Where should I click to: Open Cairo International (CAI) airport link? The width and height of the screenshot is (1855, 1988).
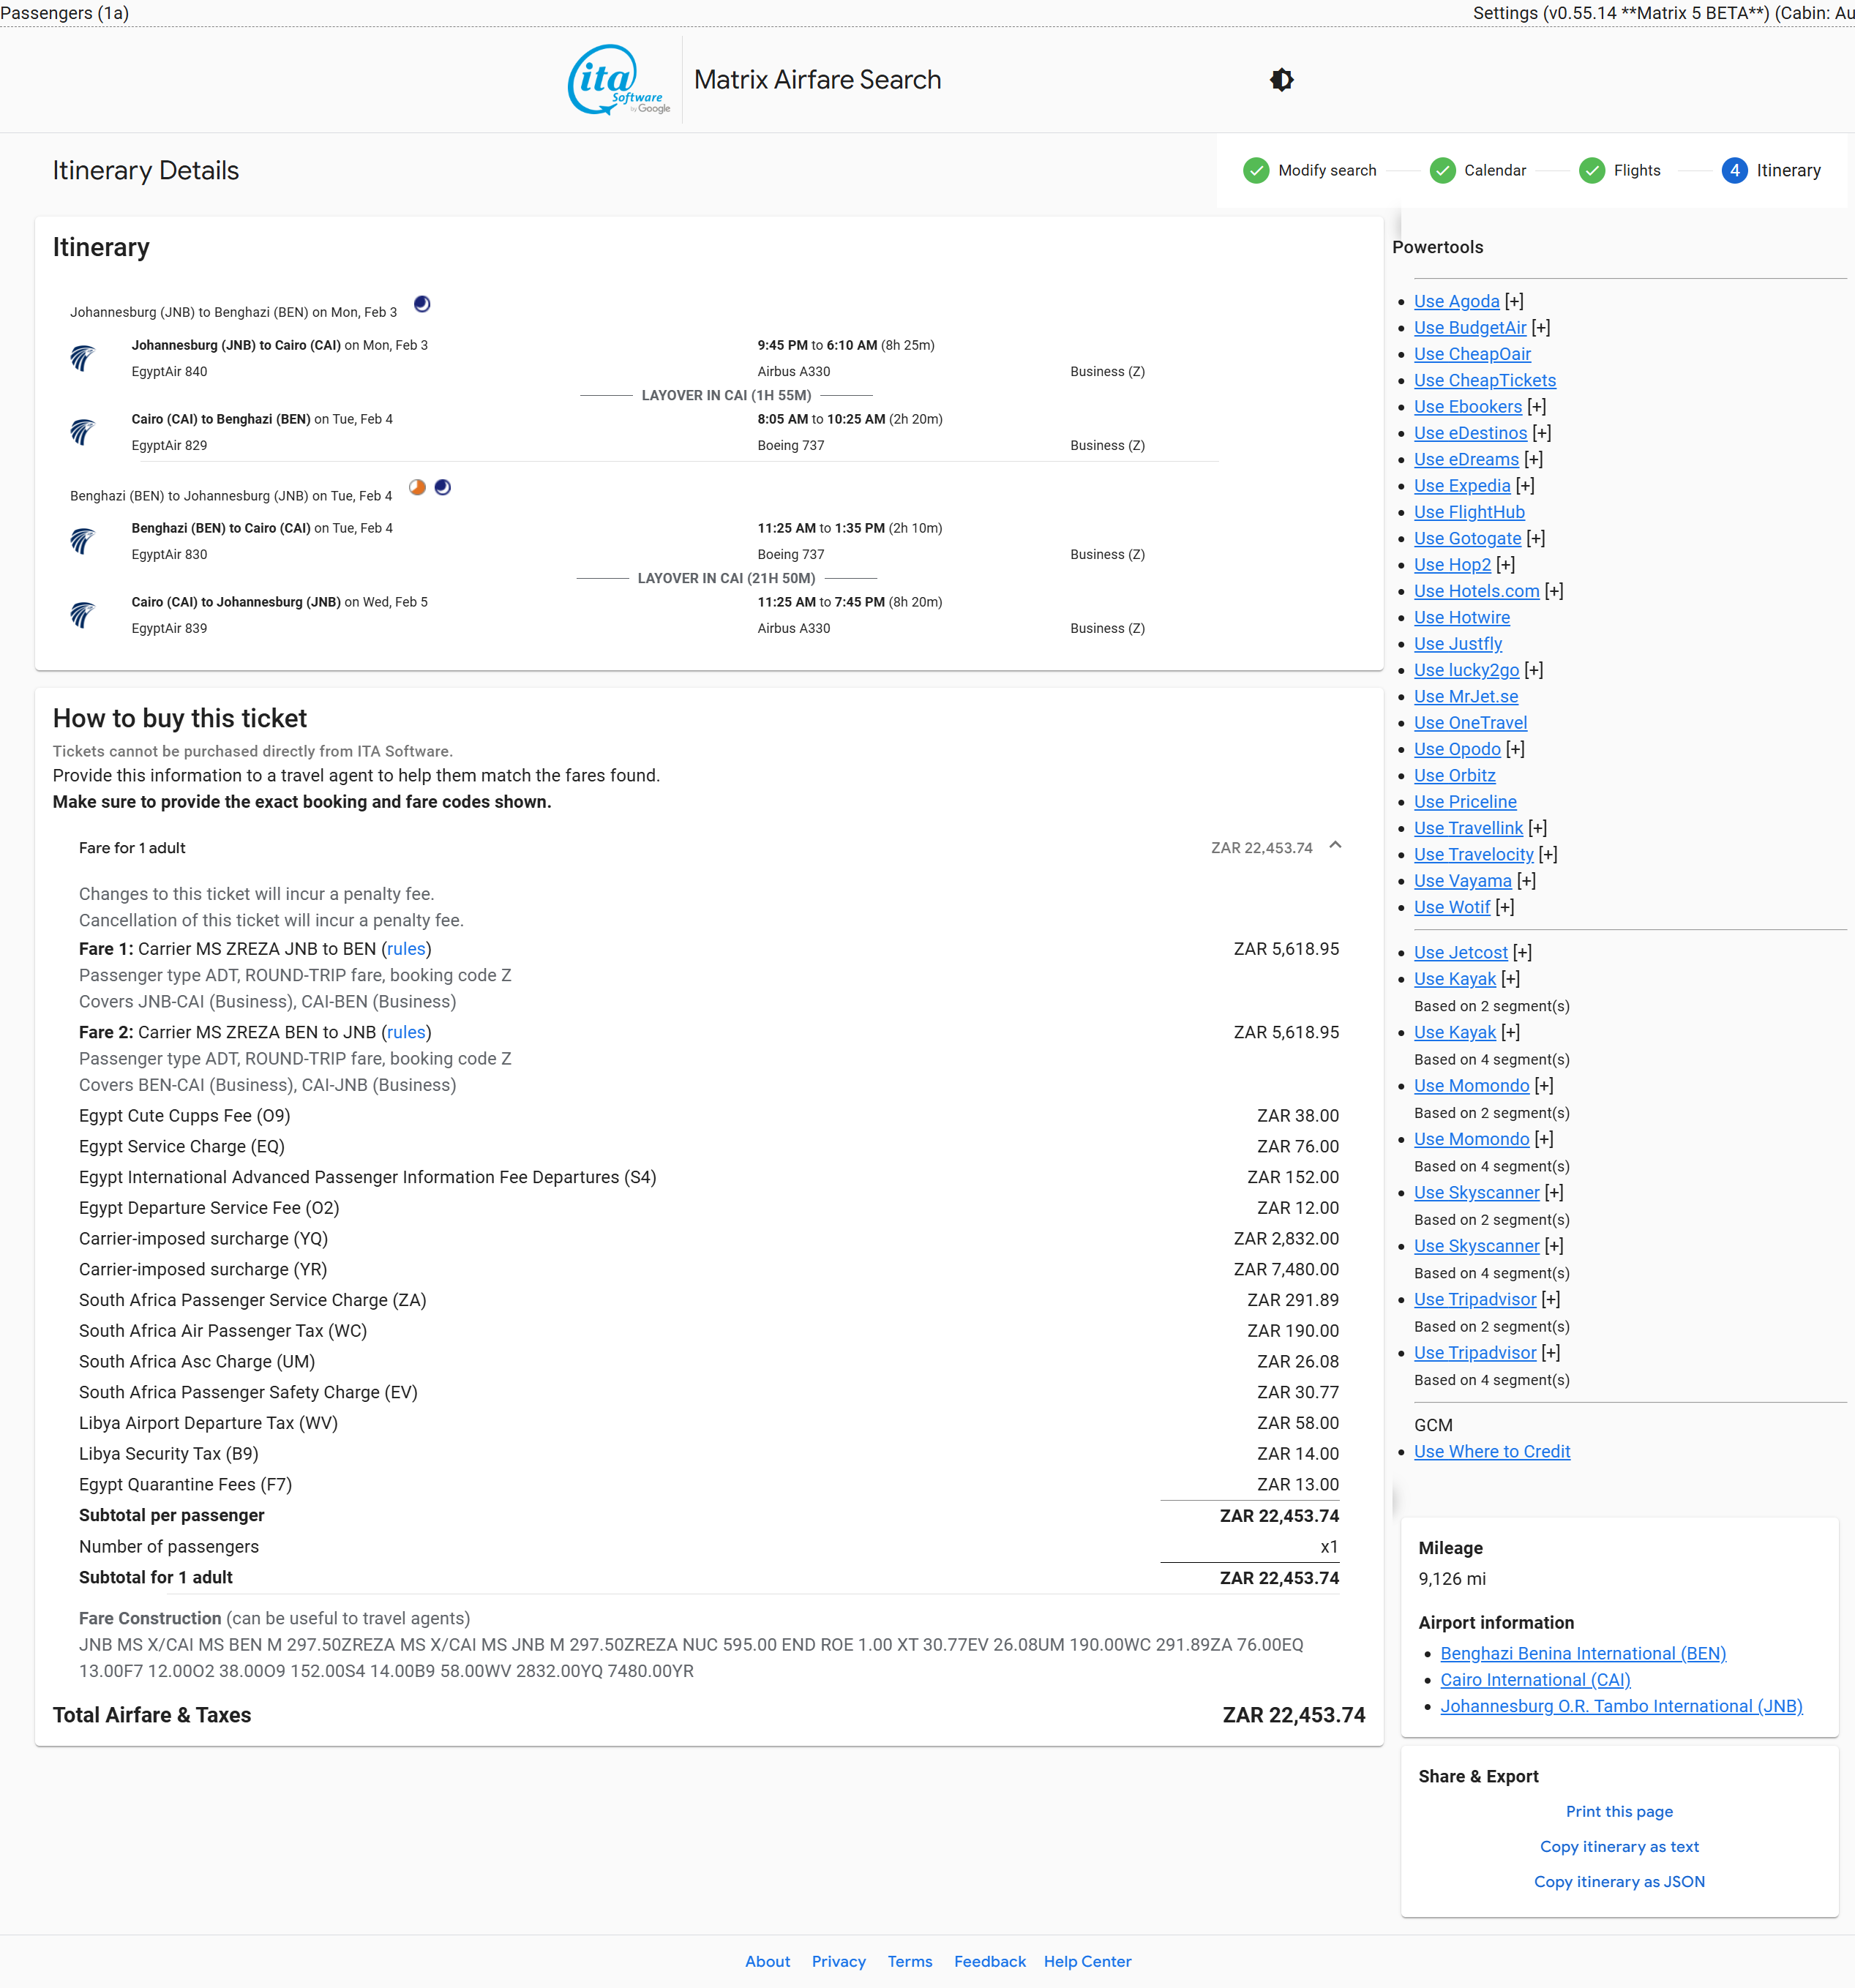point(1534,1680)
